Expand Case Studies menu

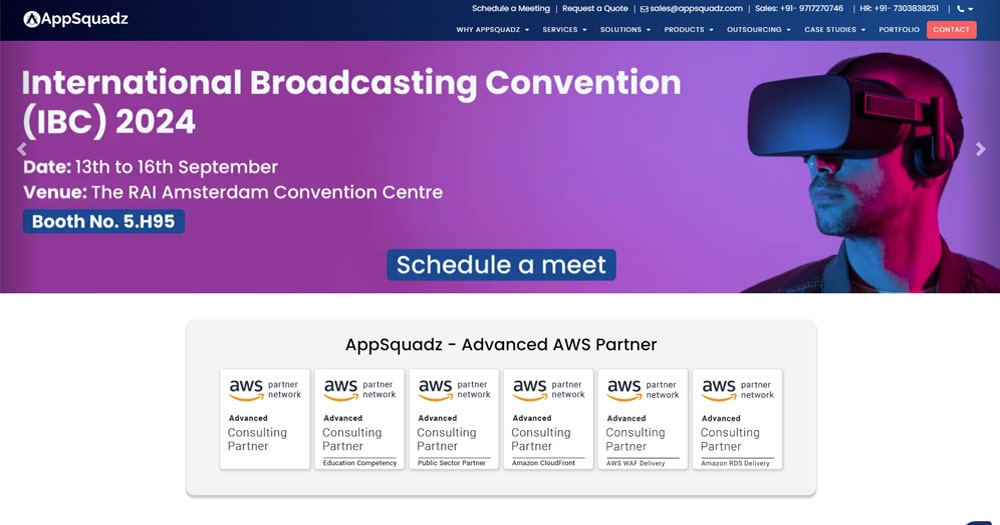pos(835,29)
